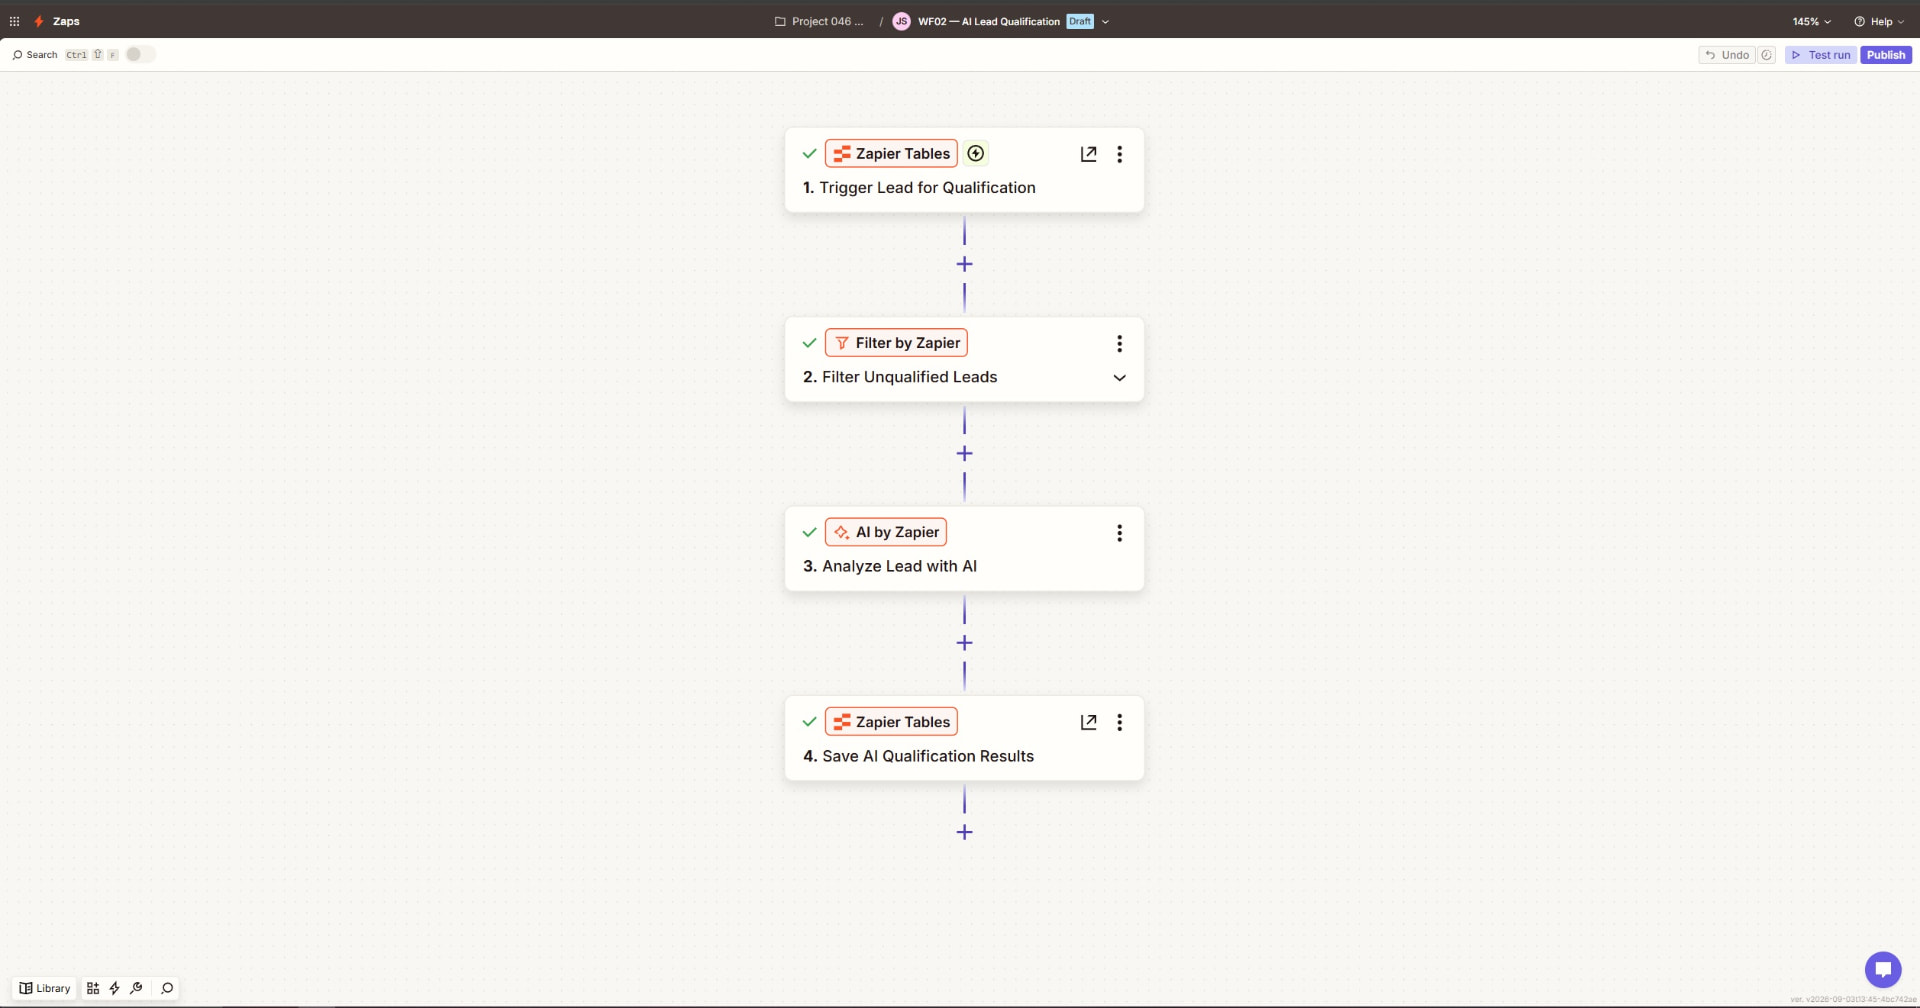
Task: Open the Help dropdown menu
Action: (x=1879, y=21)
